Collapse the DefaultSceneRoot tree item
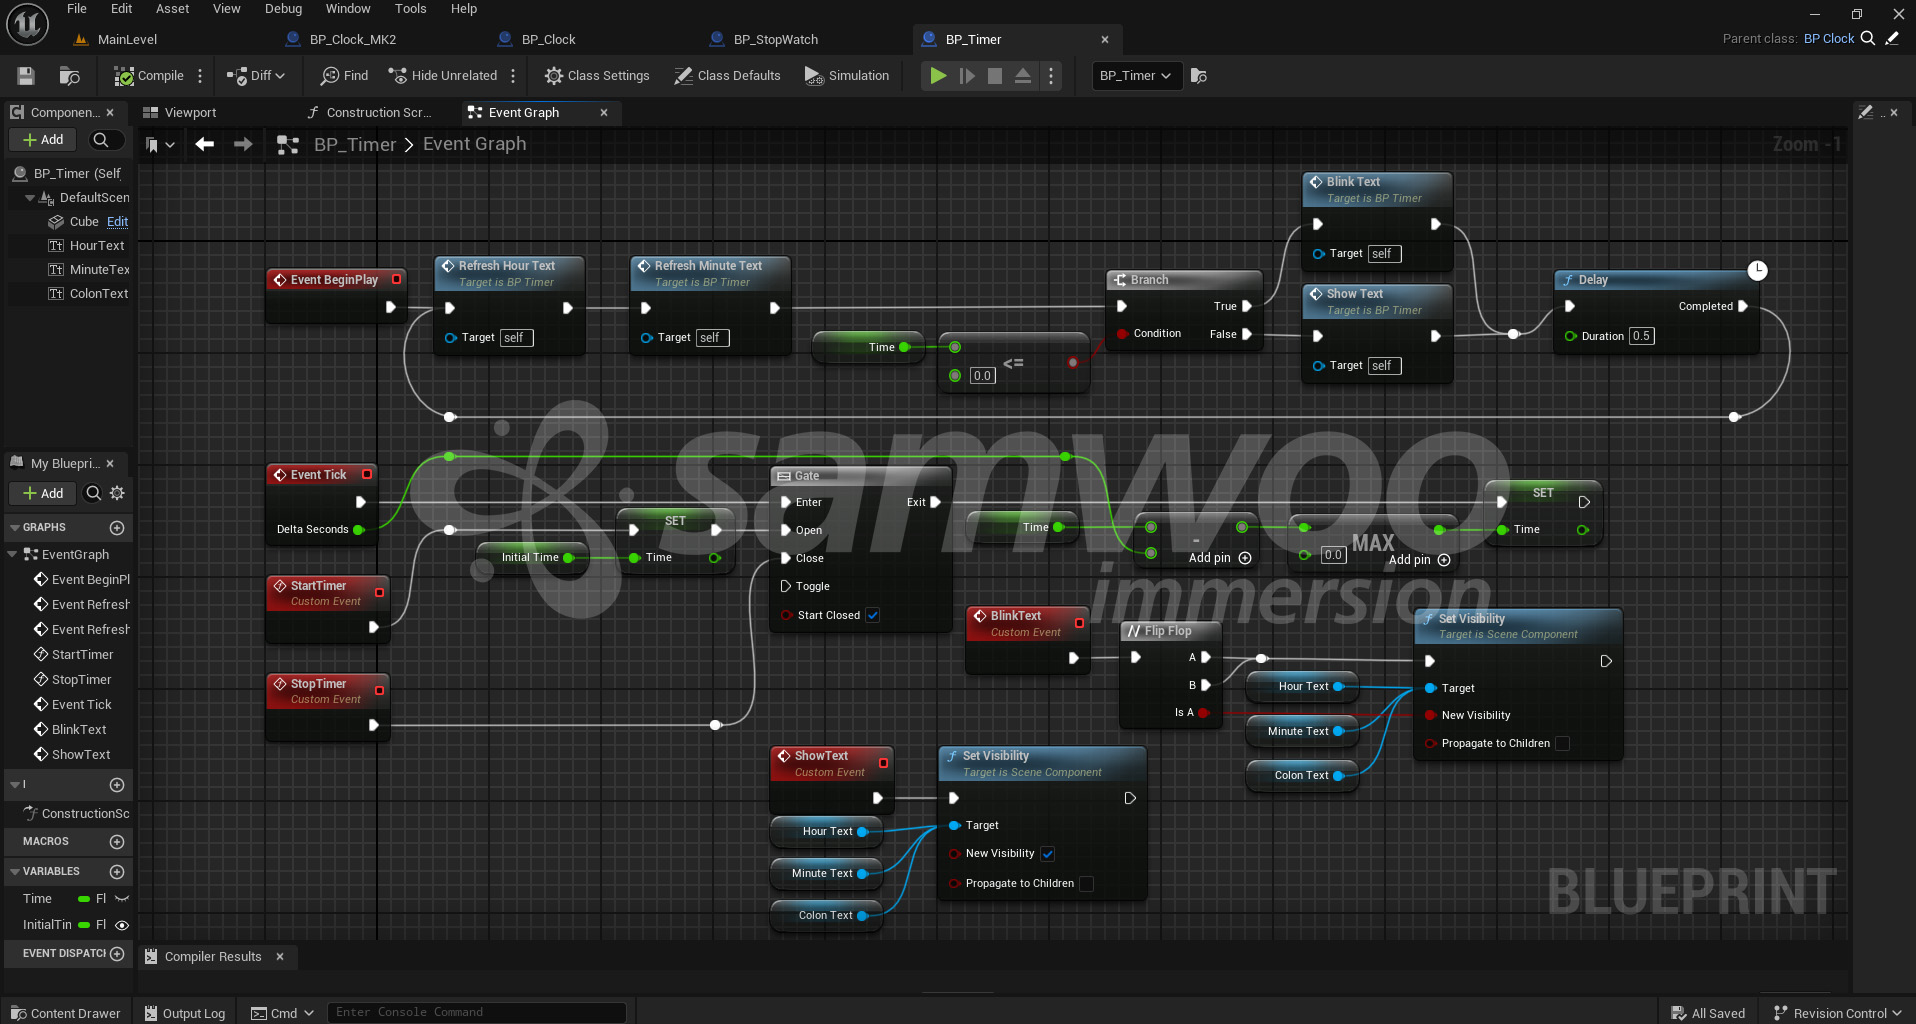 point(30,198)
